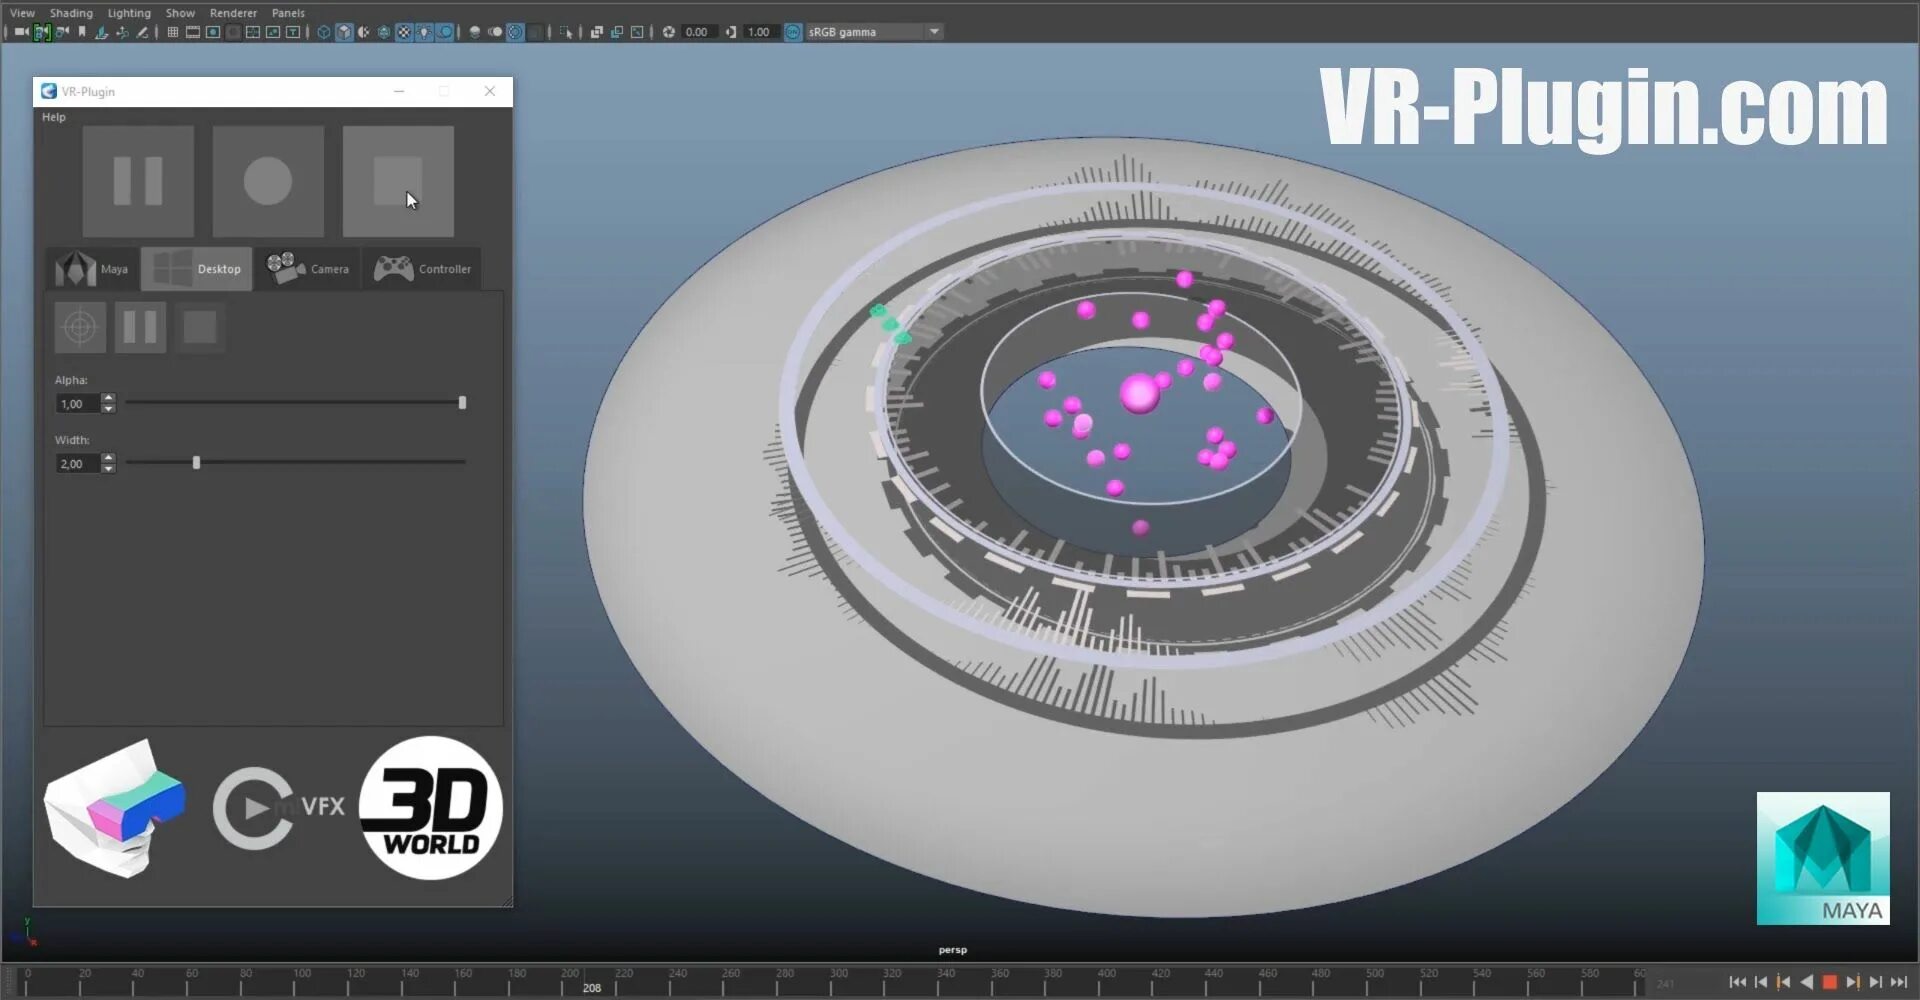Click X-Ray Active Components icon
The image size is (1920, 1000).
point(617,32)
